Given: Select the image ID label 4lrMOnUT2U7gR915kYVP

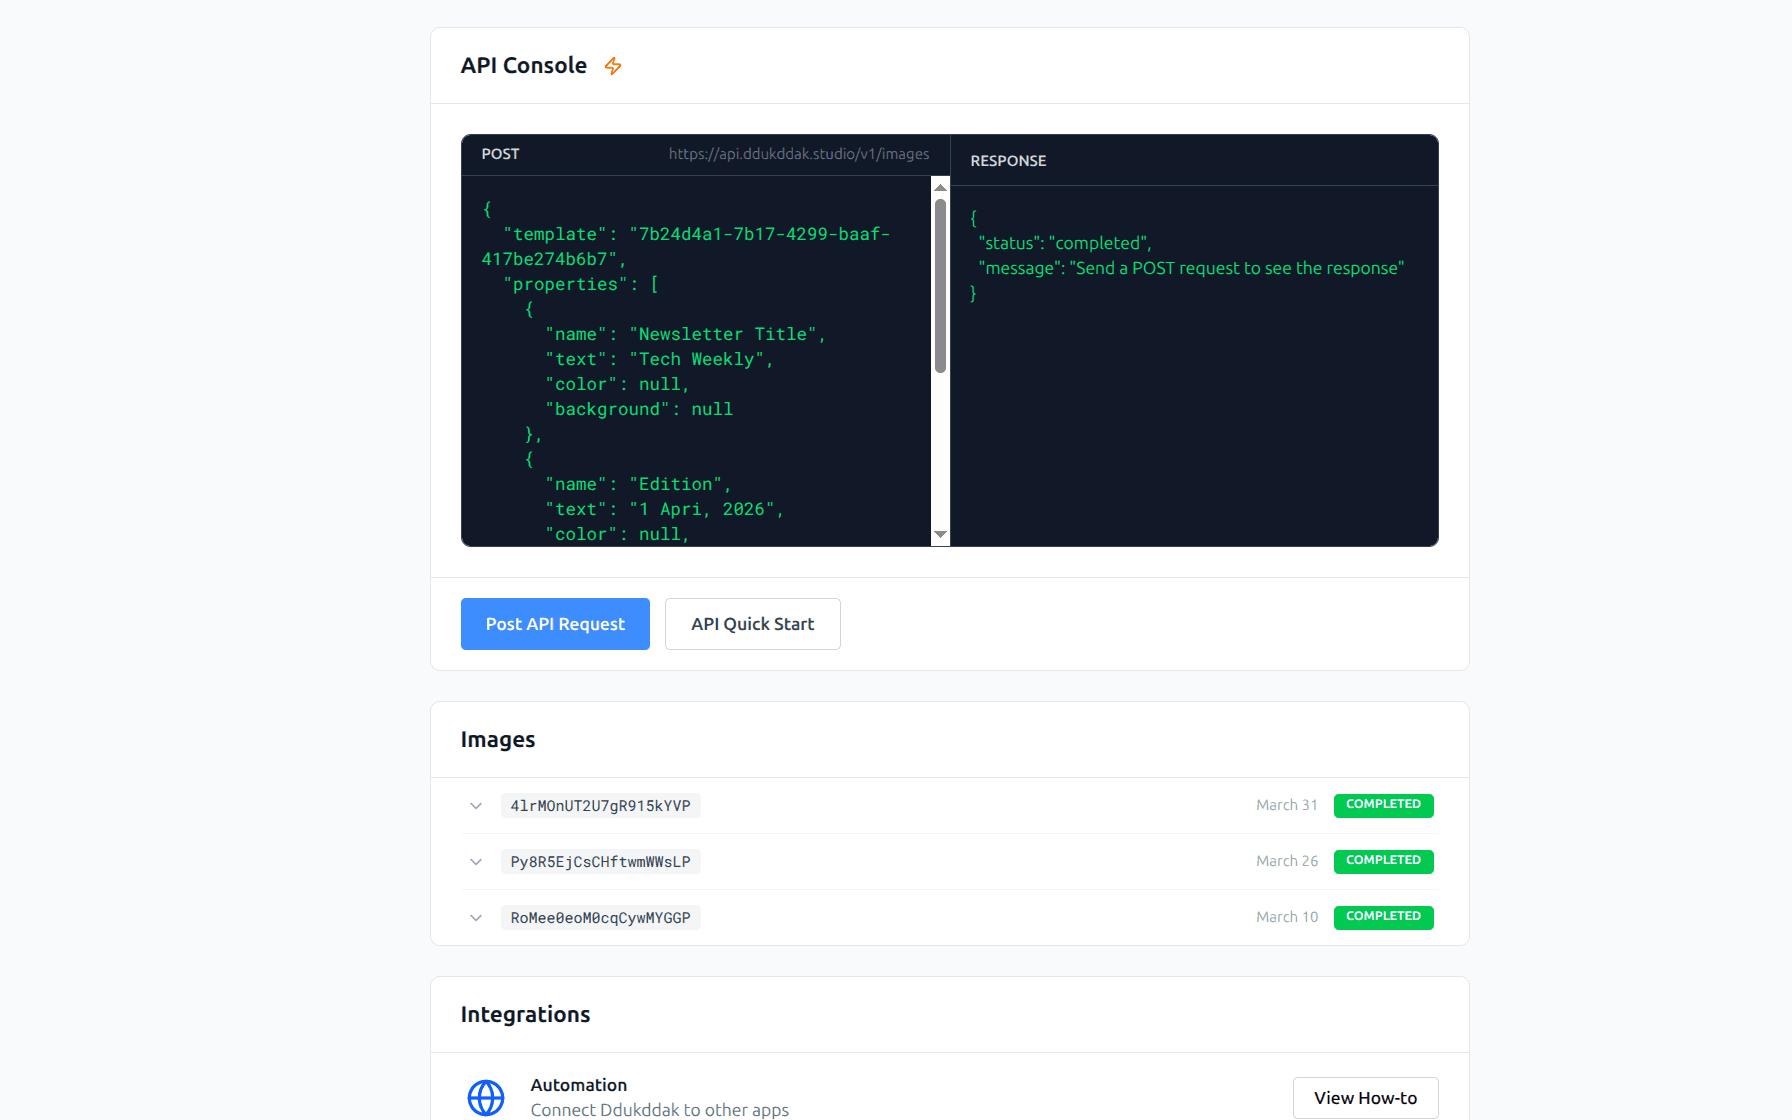Looking at the screenshot, I should pyautogui.click(x=600, y=805).
